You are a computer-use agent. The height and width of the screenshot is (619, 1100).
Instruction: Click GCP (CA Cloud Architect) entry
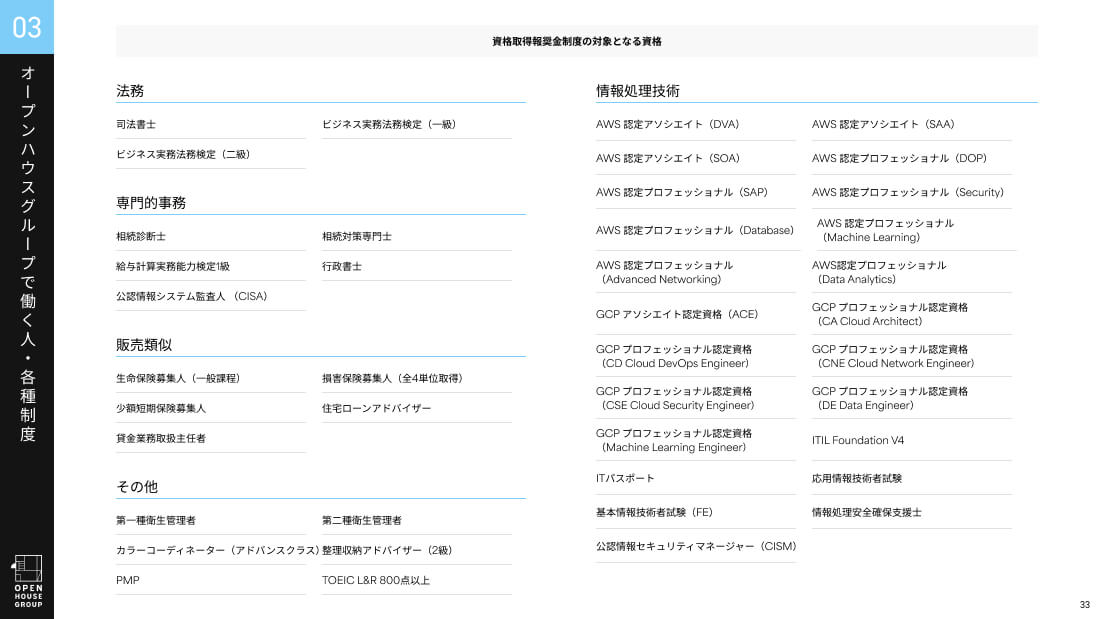[x=890, y=314]
